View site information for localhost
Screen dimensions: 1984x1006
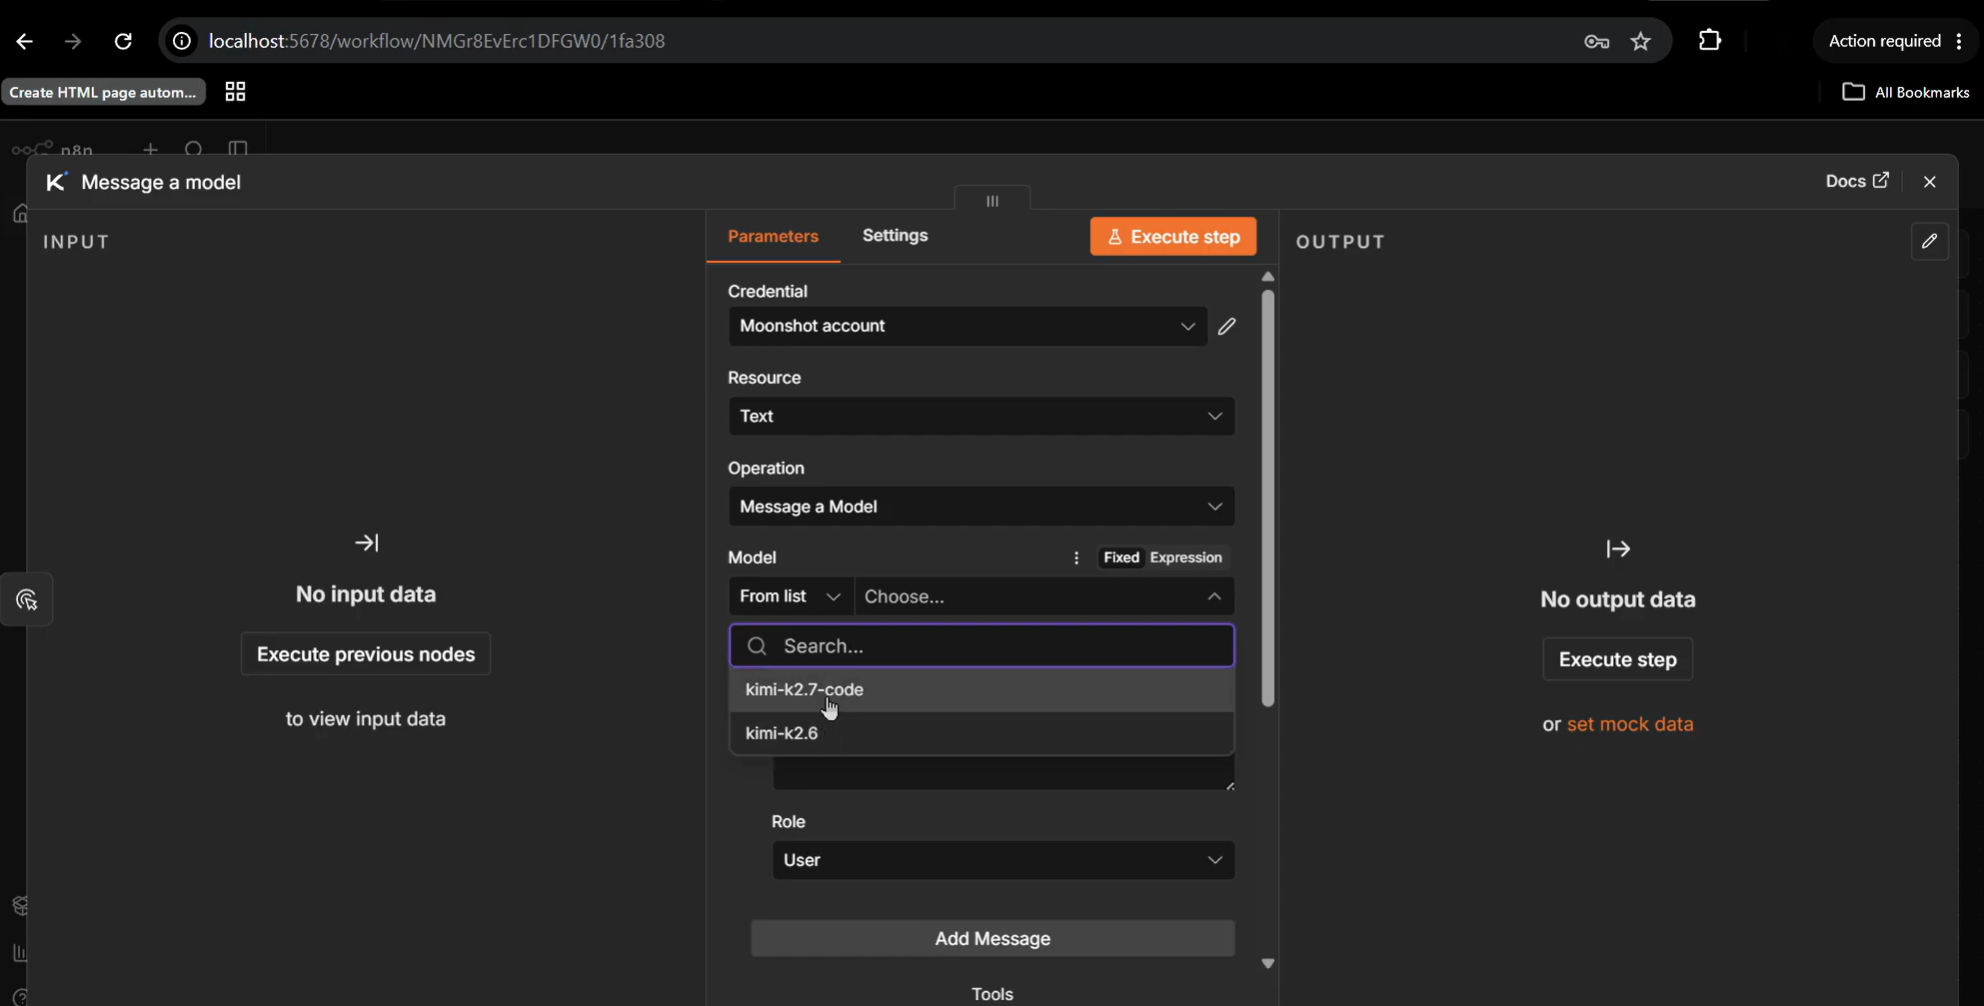(181, 41)
